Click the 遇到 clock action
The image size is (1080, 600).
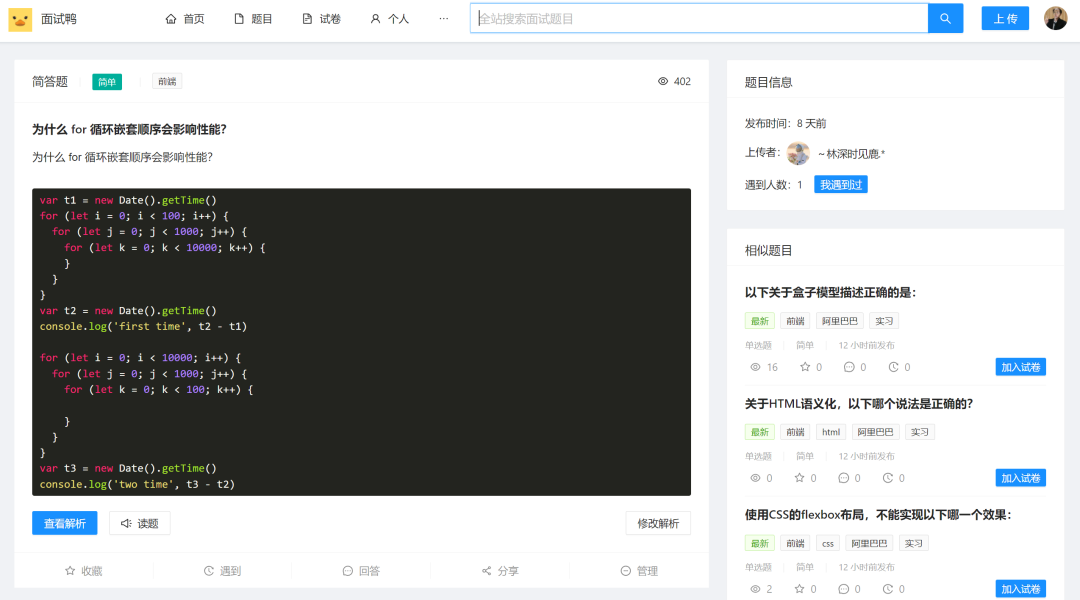(x=222, y=571)
